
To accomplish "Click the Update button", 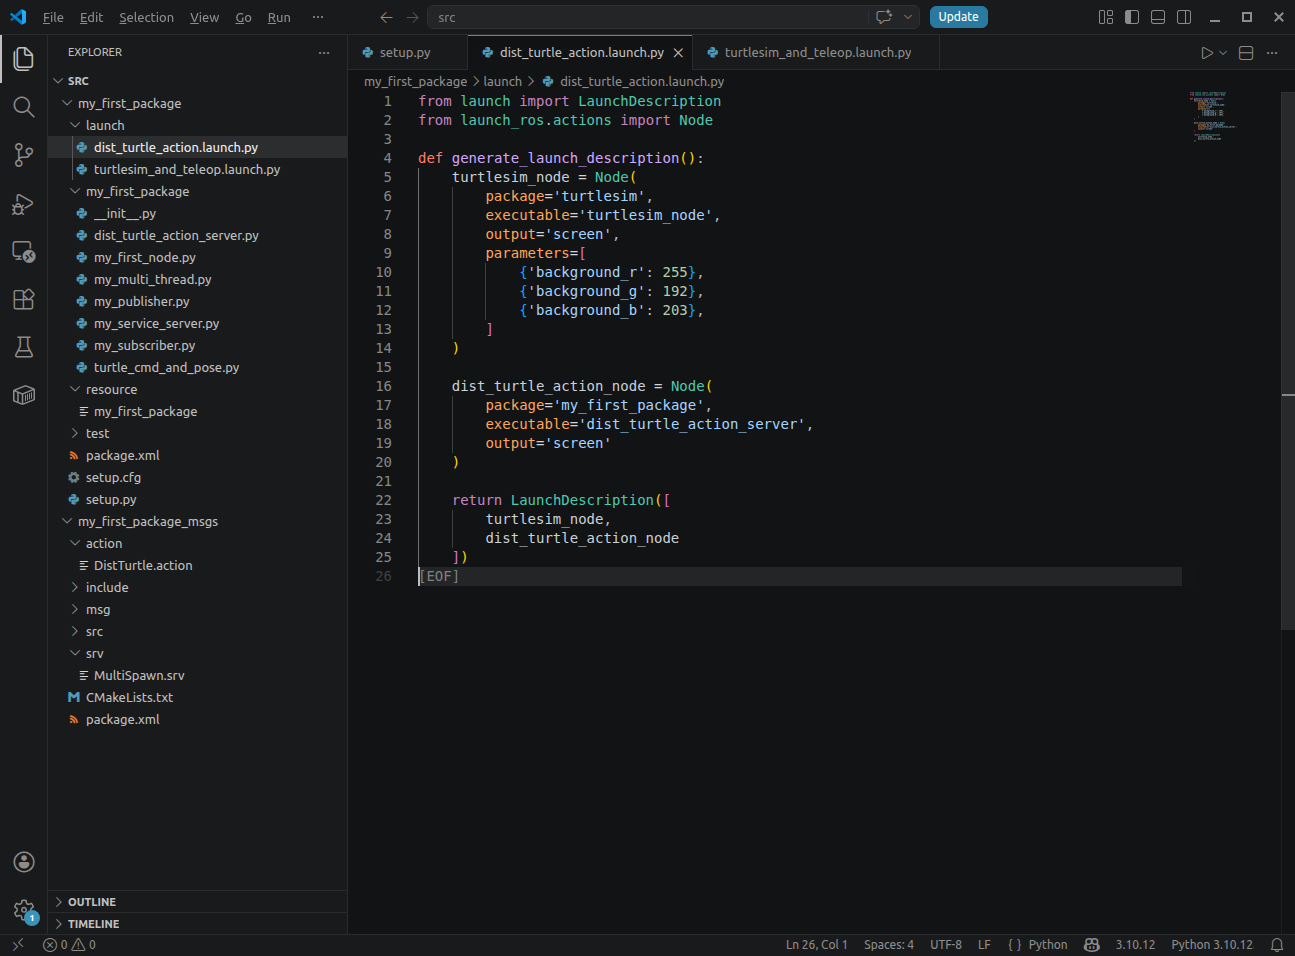I will pyautogui.click(x=958, y=17).
